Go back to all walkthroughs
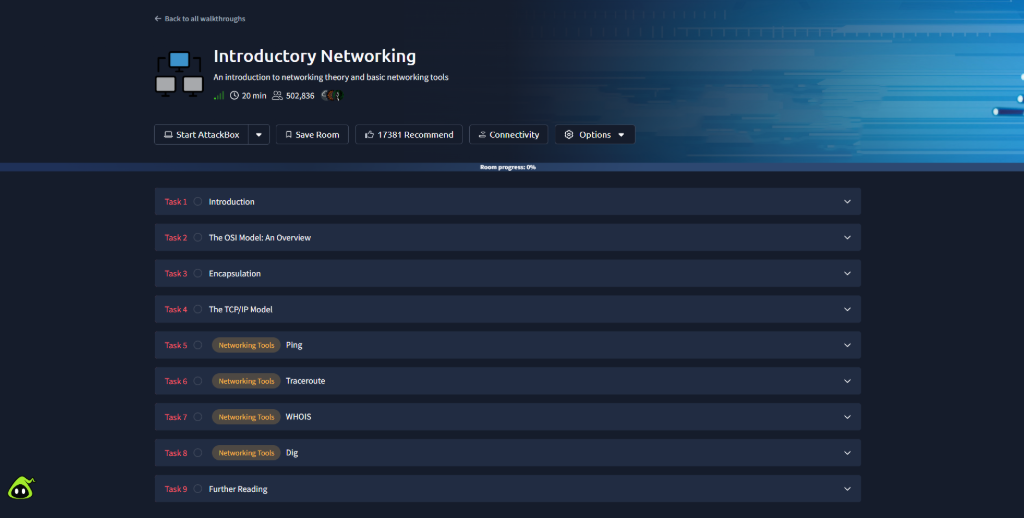 pos(200,18)
